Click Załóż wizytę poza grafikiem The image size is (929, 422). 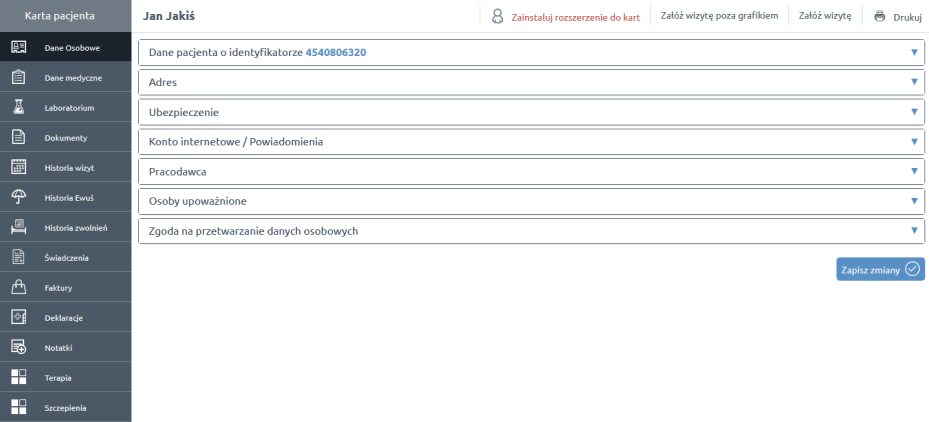pos(719,17)
